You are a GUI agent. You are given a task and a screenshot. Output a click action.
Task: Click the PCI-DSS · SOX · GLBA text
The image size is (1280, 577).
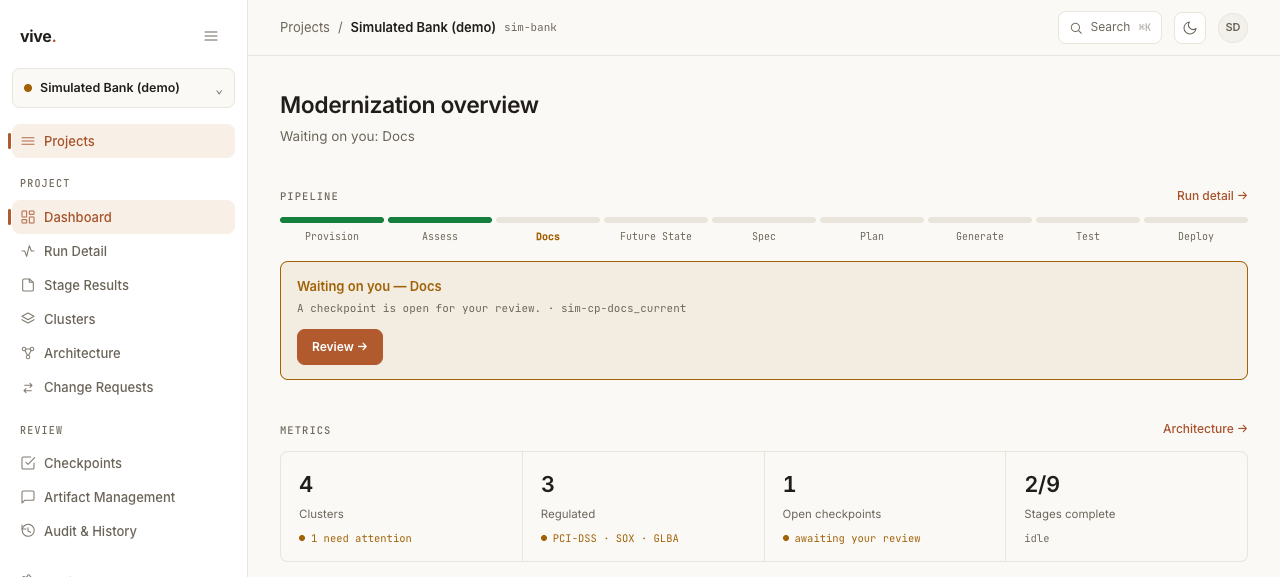616,539
